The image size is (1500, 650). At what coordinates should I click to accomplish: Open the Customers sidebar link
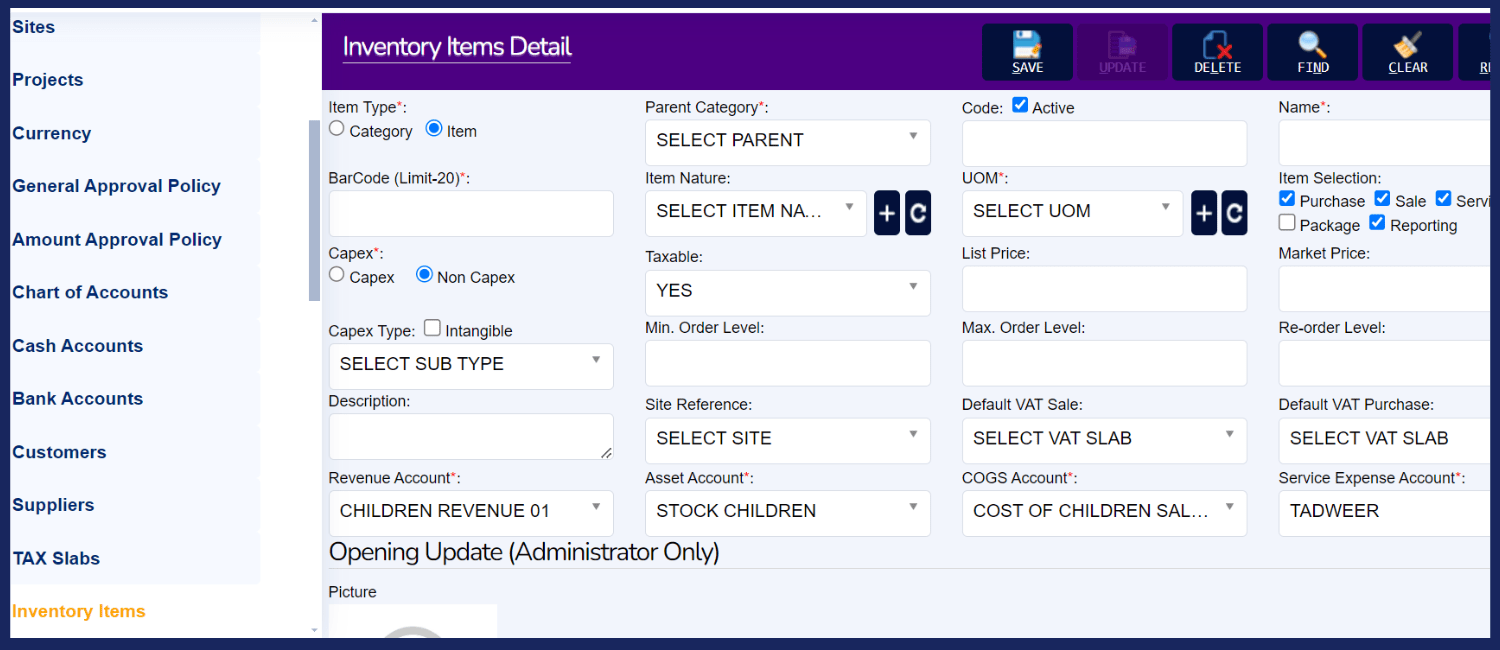(x=59, y=452)
